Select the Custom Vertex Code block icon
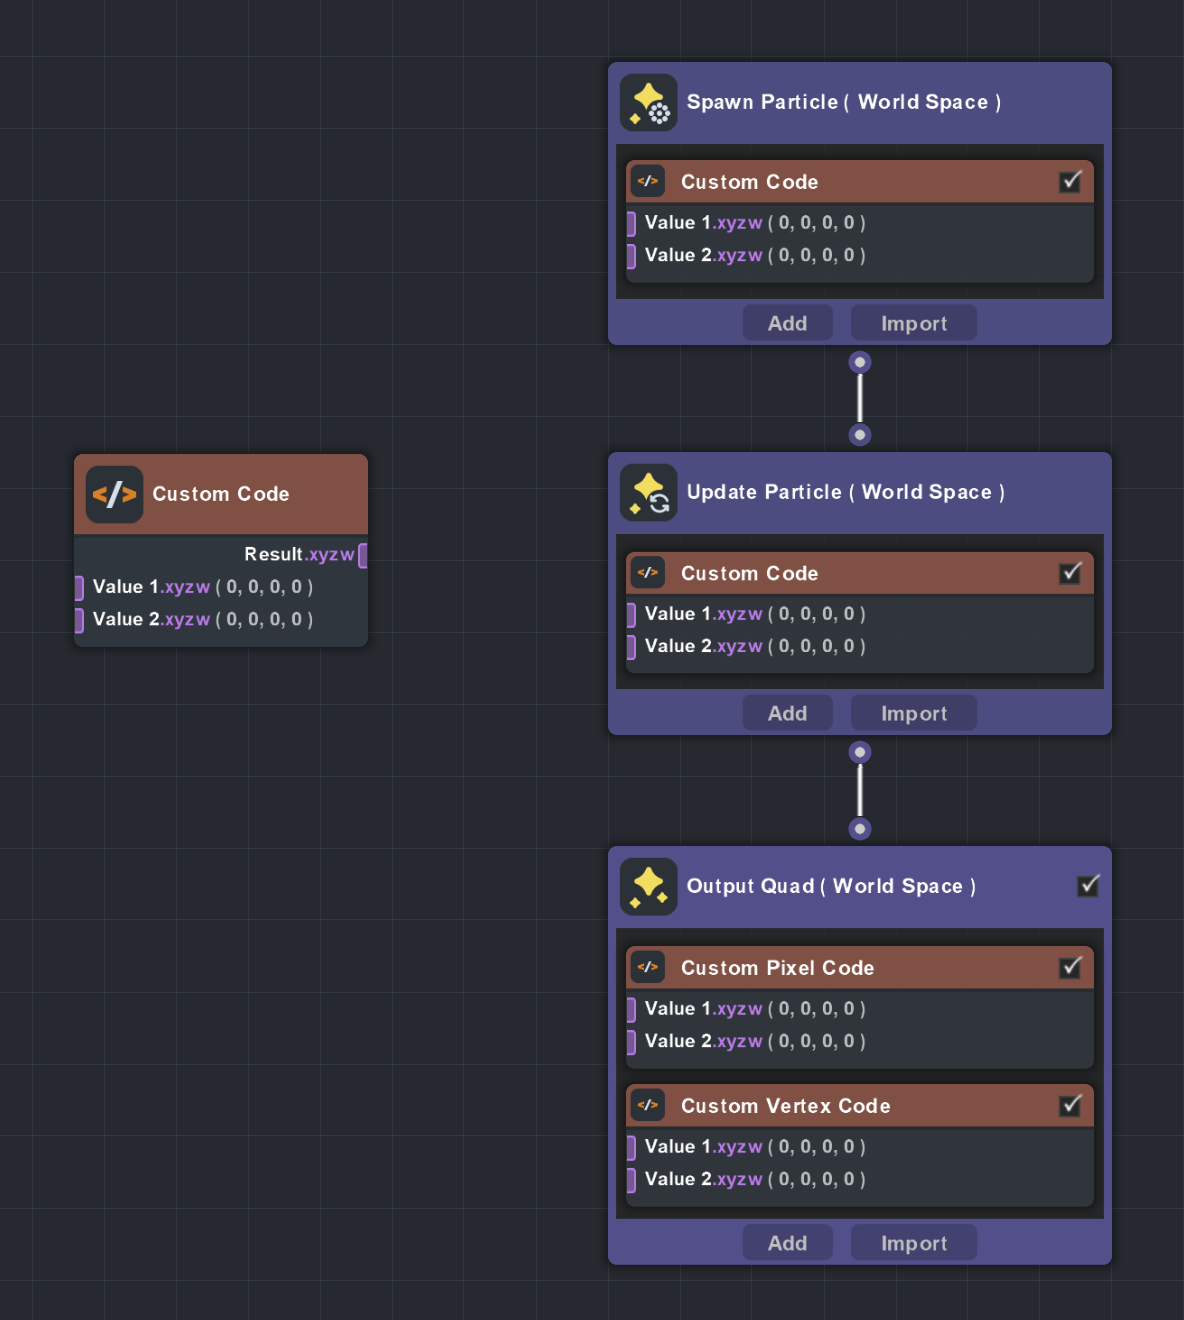 point(647,1105)
